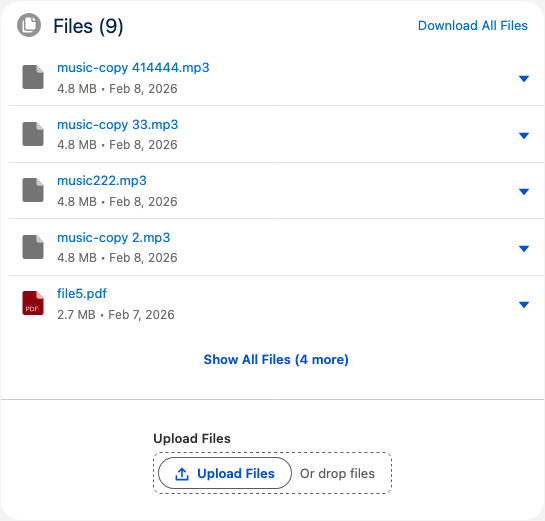
Task: Open actions dropdown for music-copy 2.mp3
Action: 523,249
